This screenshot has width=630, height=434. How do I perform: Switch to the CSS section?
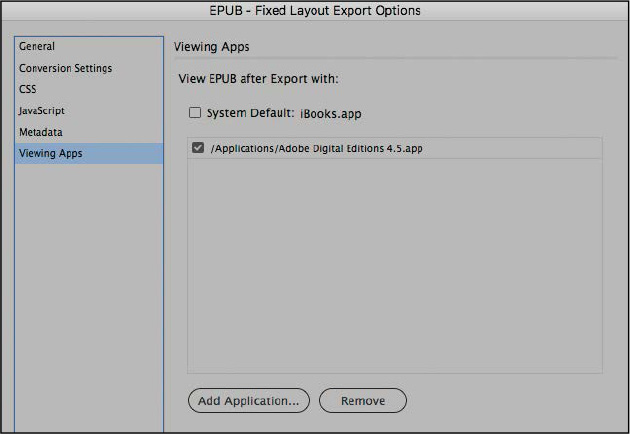coord(28,89)
